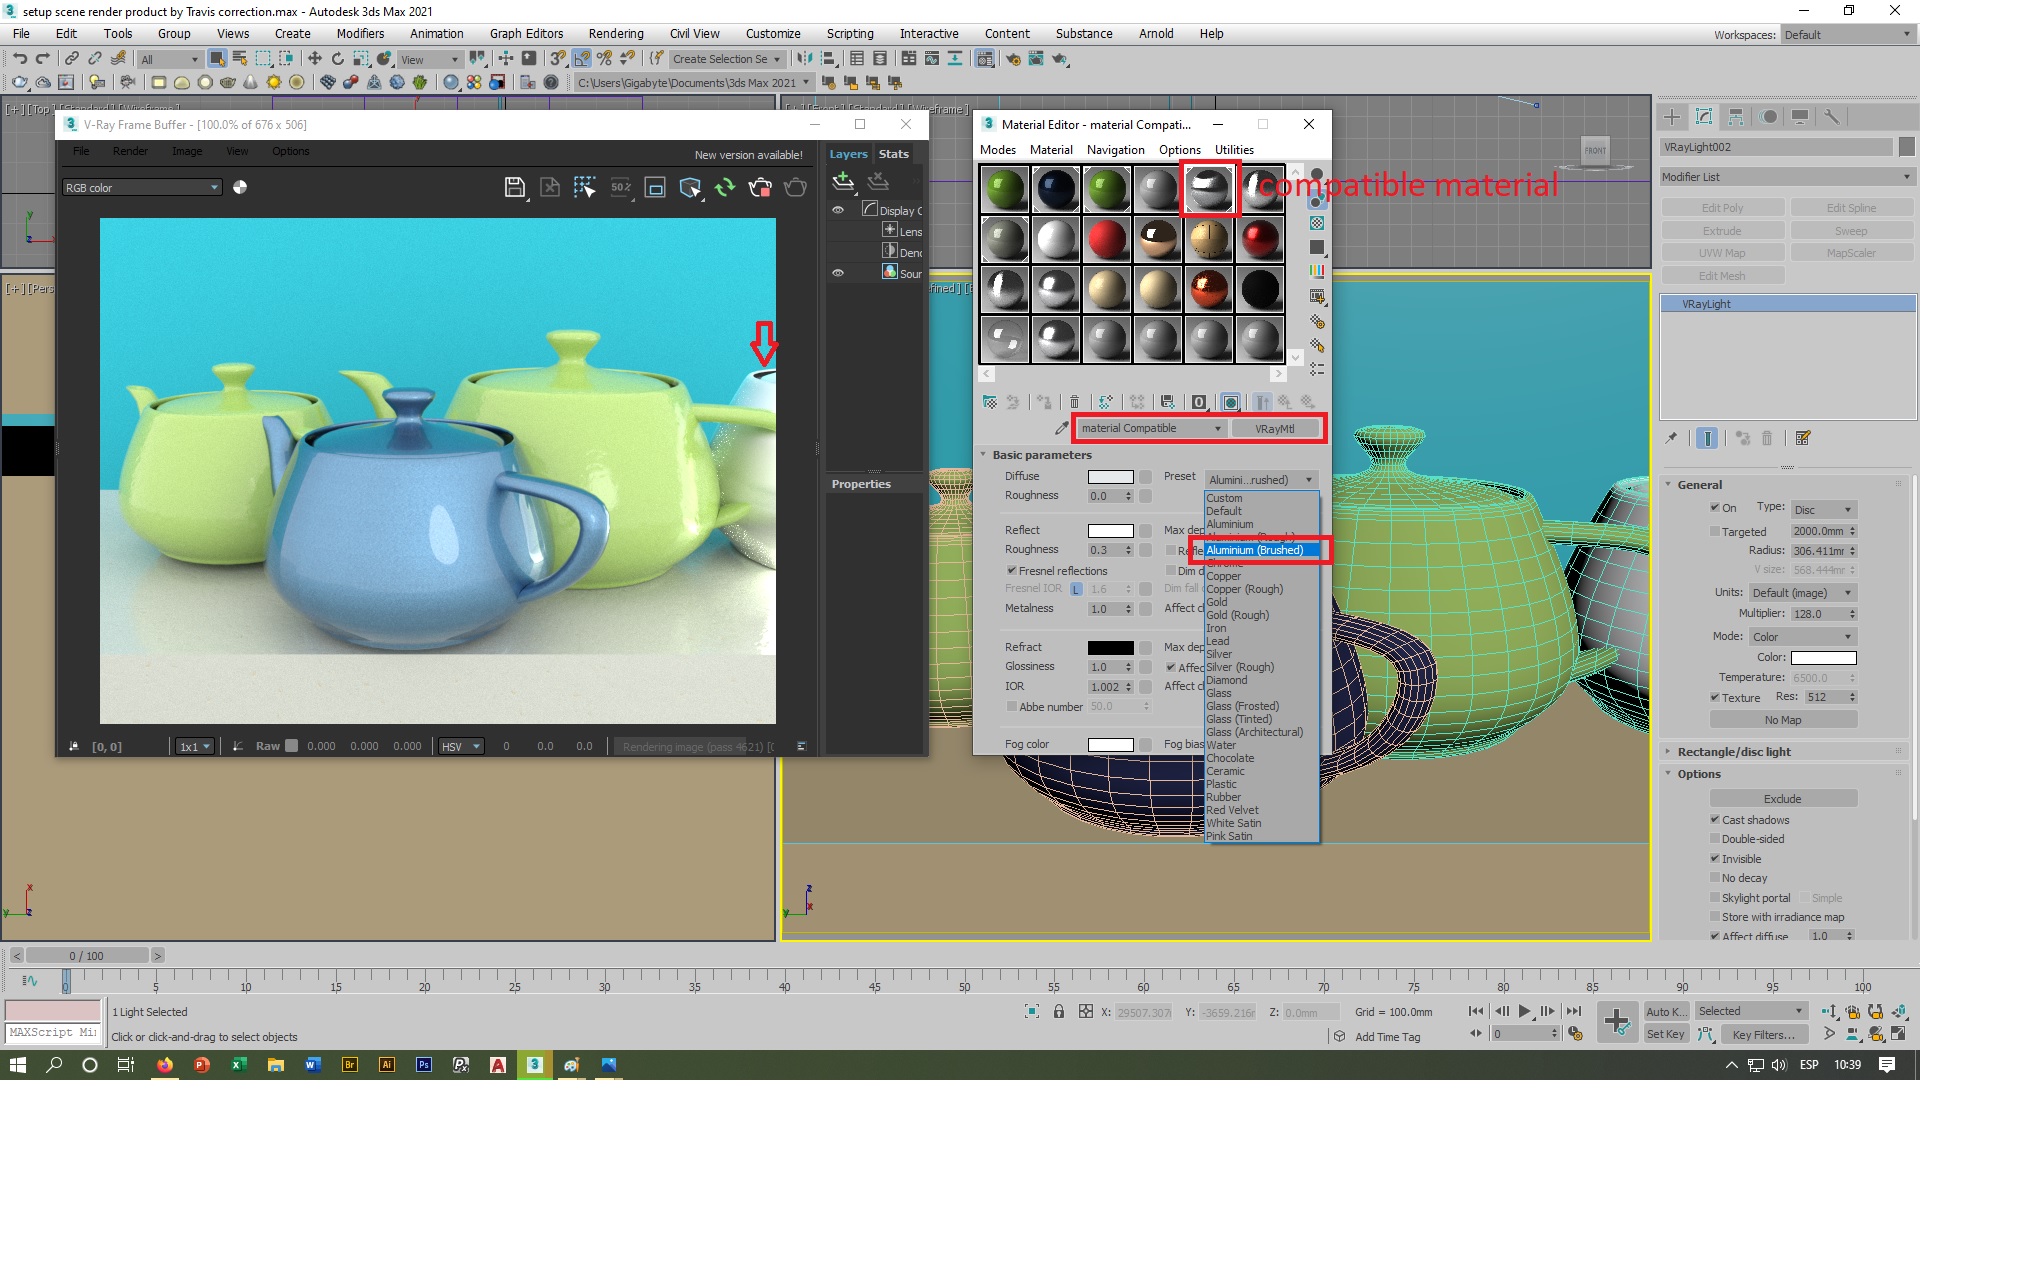Click the selection lock toggle icon
This screenshot has height=1272, width=2044.
point(1058,1012)
